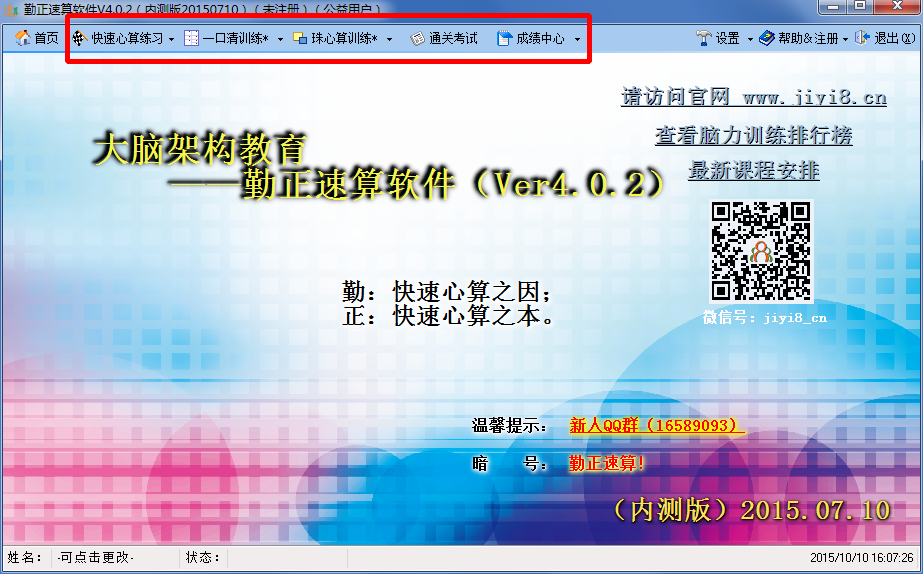Expand the 一口清训练 dropdown arrow
The image size is (923, 574).
tap(280, 39)
